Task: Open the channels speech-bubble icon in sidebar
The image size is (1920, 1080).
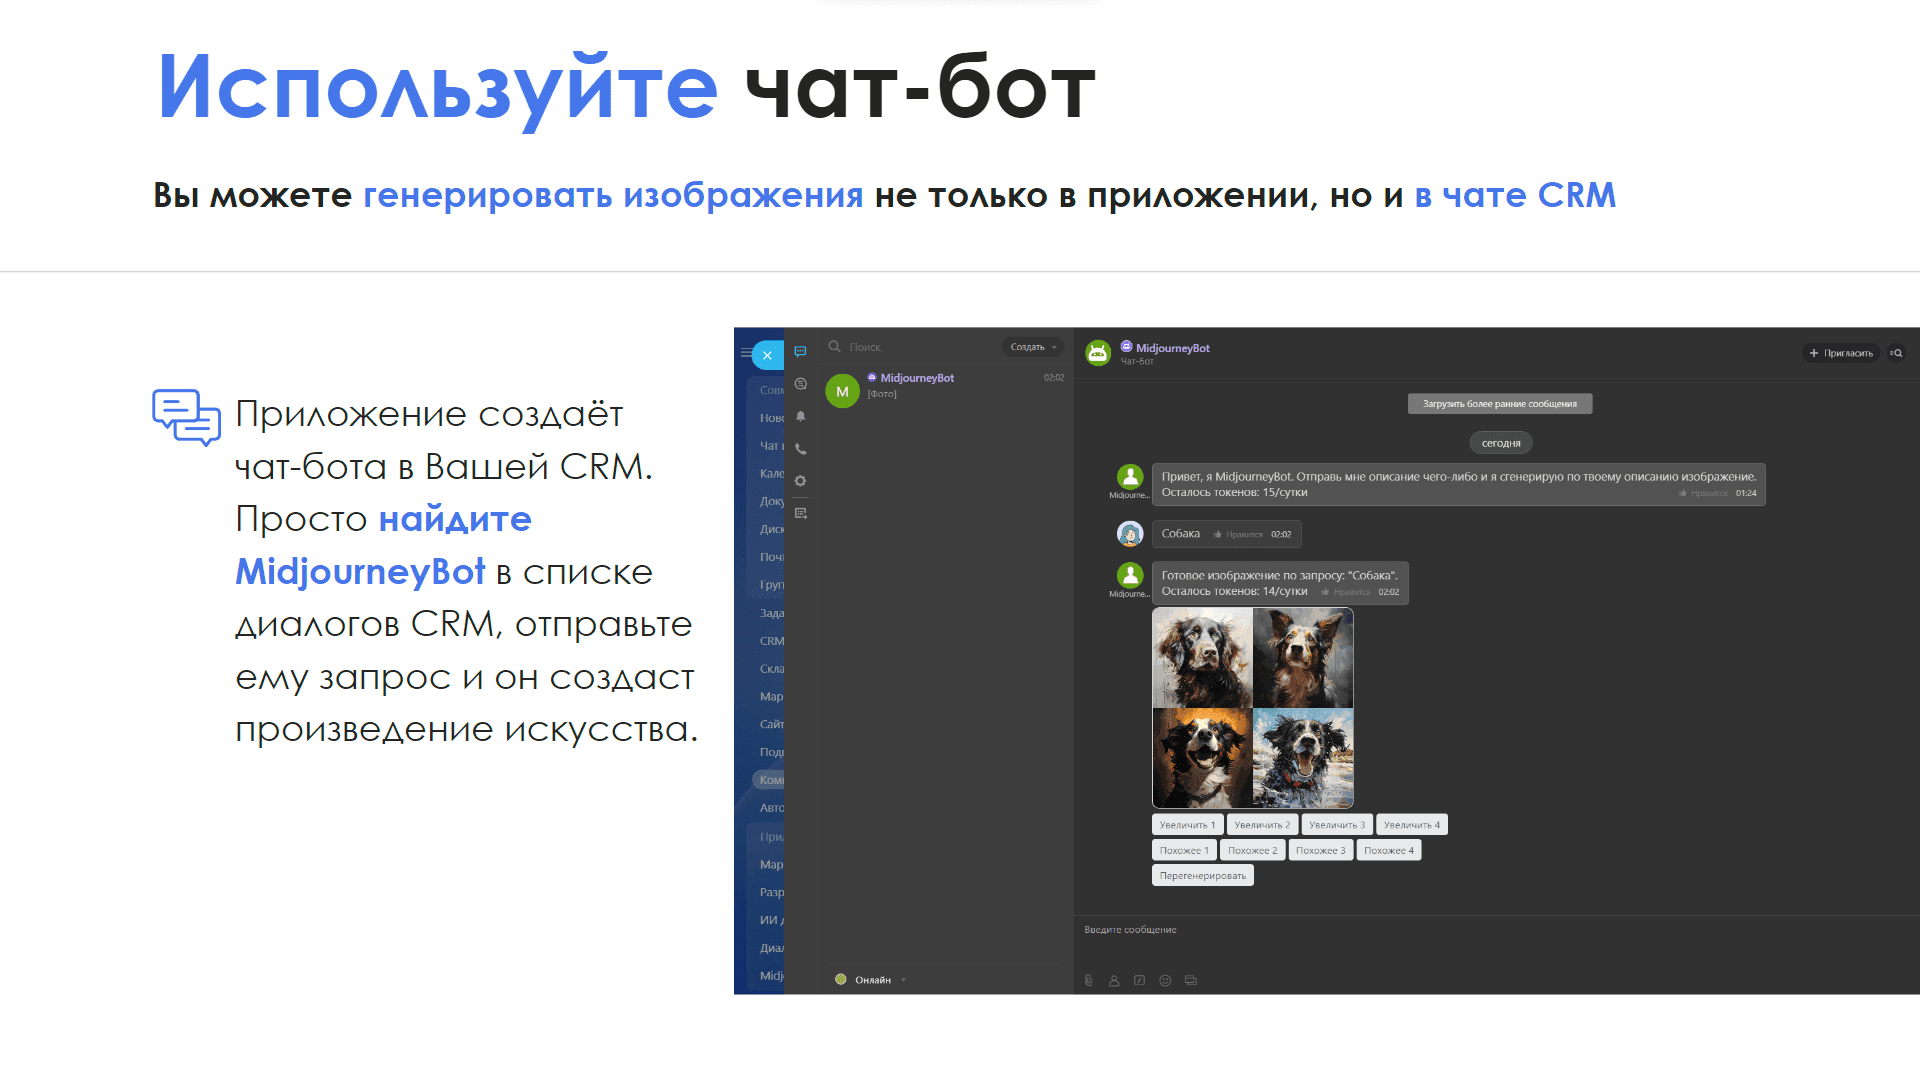Action: tap(800, 384)
